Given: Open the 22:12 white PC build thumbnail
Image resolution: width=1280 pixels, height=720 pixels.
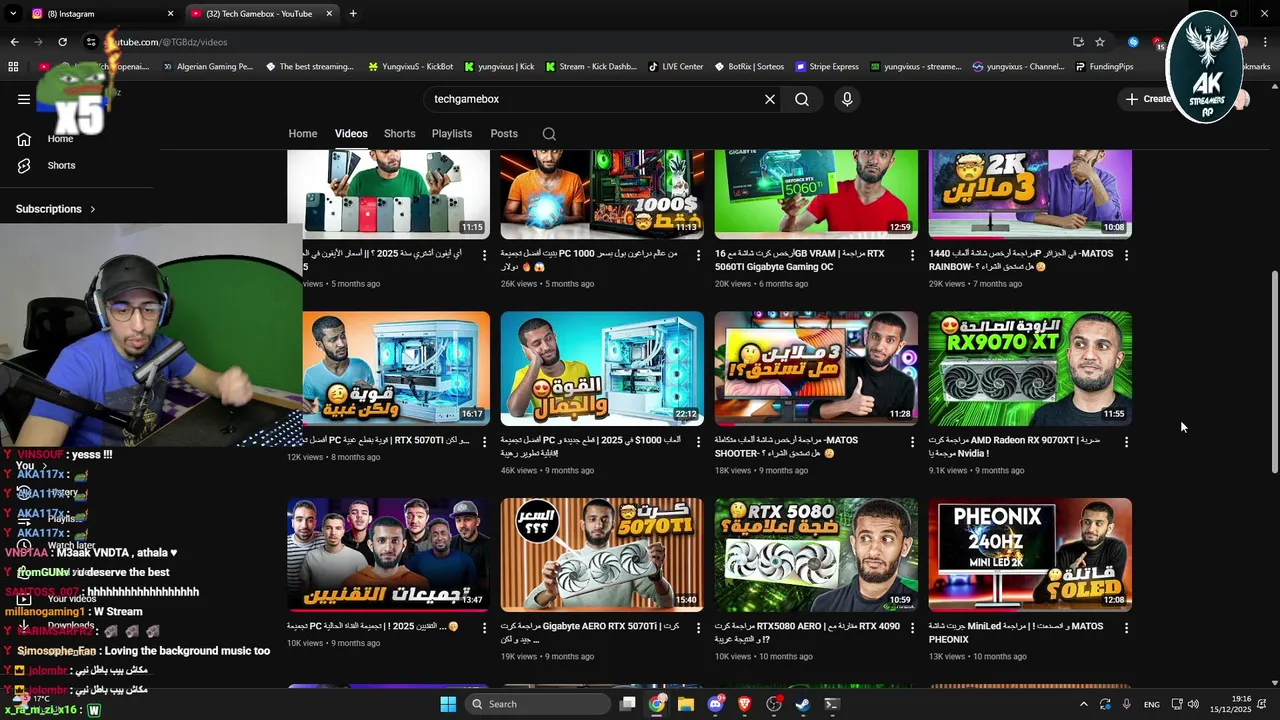Looking at the screenshot, I should point(602,368).
